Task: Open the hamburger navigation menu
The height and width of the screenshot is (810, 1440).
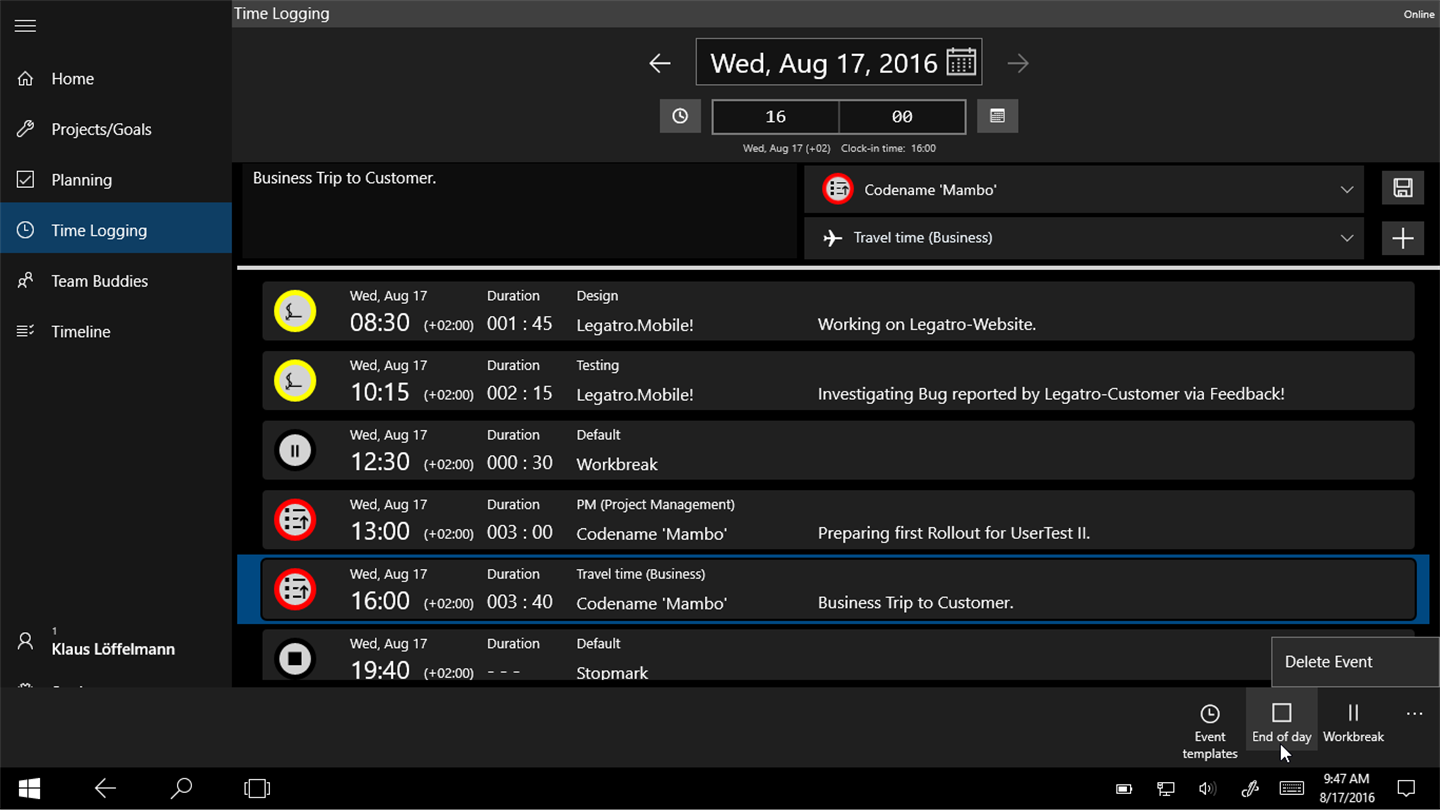Action: point(25,26)
